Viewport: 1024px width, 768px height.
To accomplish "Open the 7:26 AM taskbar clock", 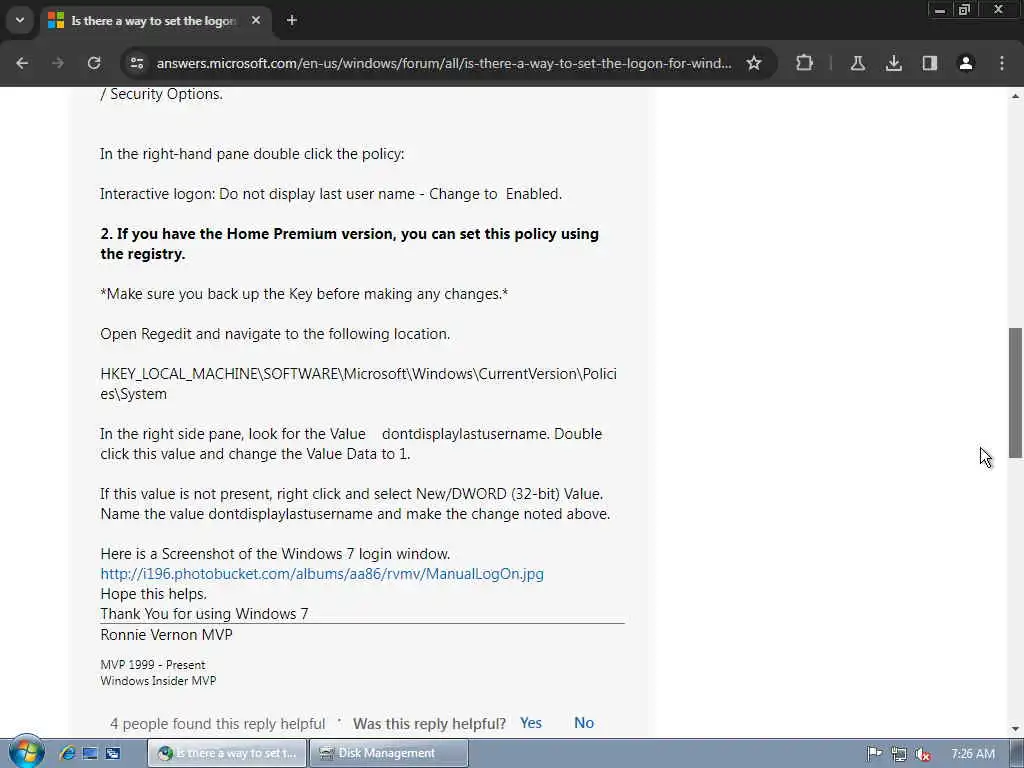I will click(x=972, y=754).
